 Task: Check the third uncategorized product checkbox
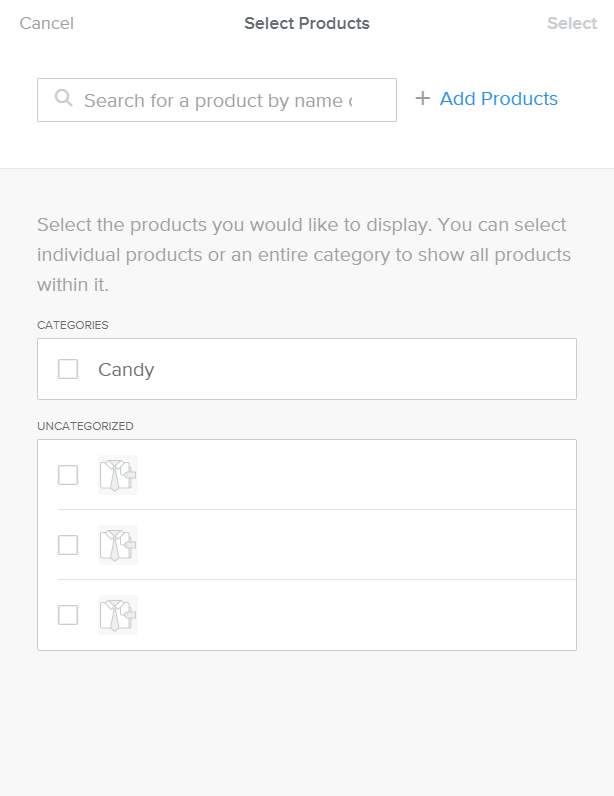tap(68, 615)
